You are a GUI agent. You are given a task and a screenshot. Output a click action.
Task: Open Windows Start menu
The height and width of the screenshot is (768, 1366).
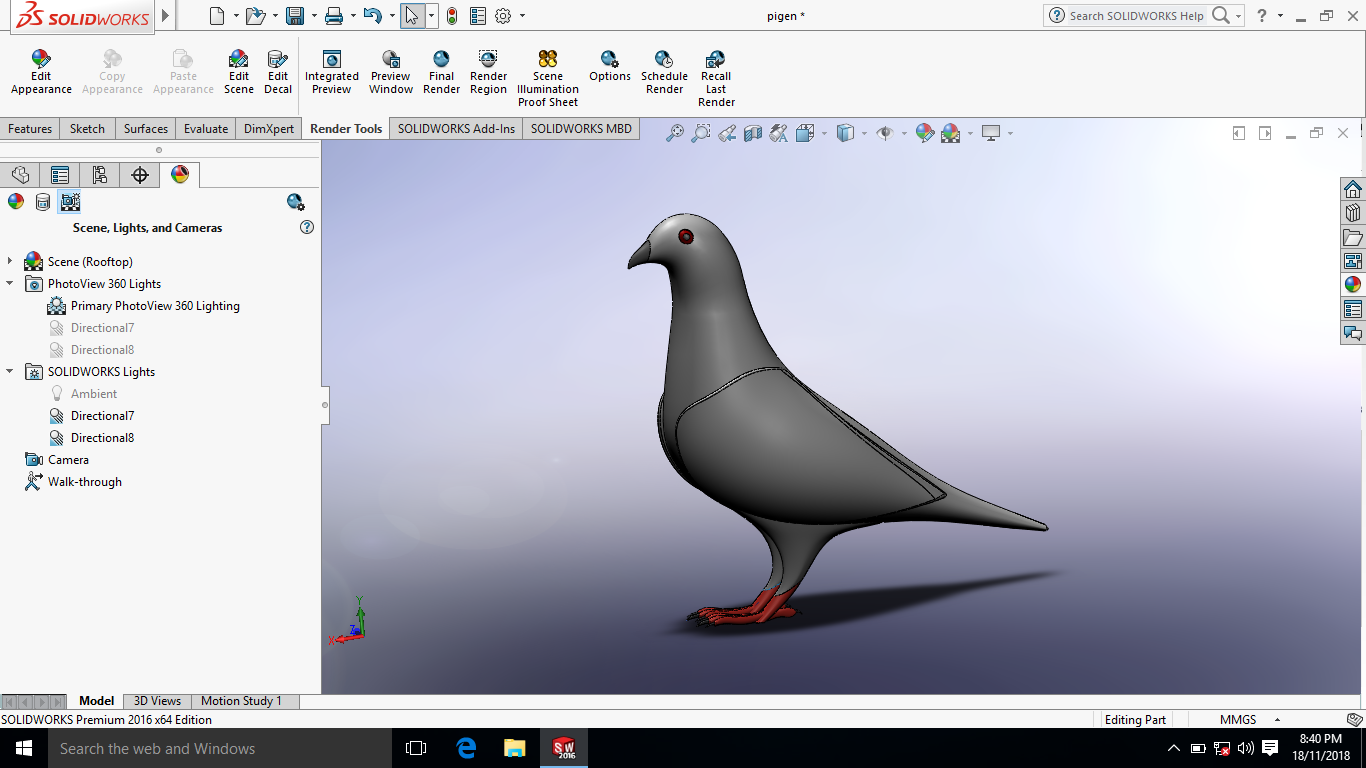click(23, 748)
